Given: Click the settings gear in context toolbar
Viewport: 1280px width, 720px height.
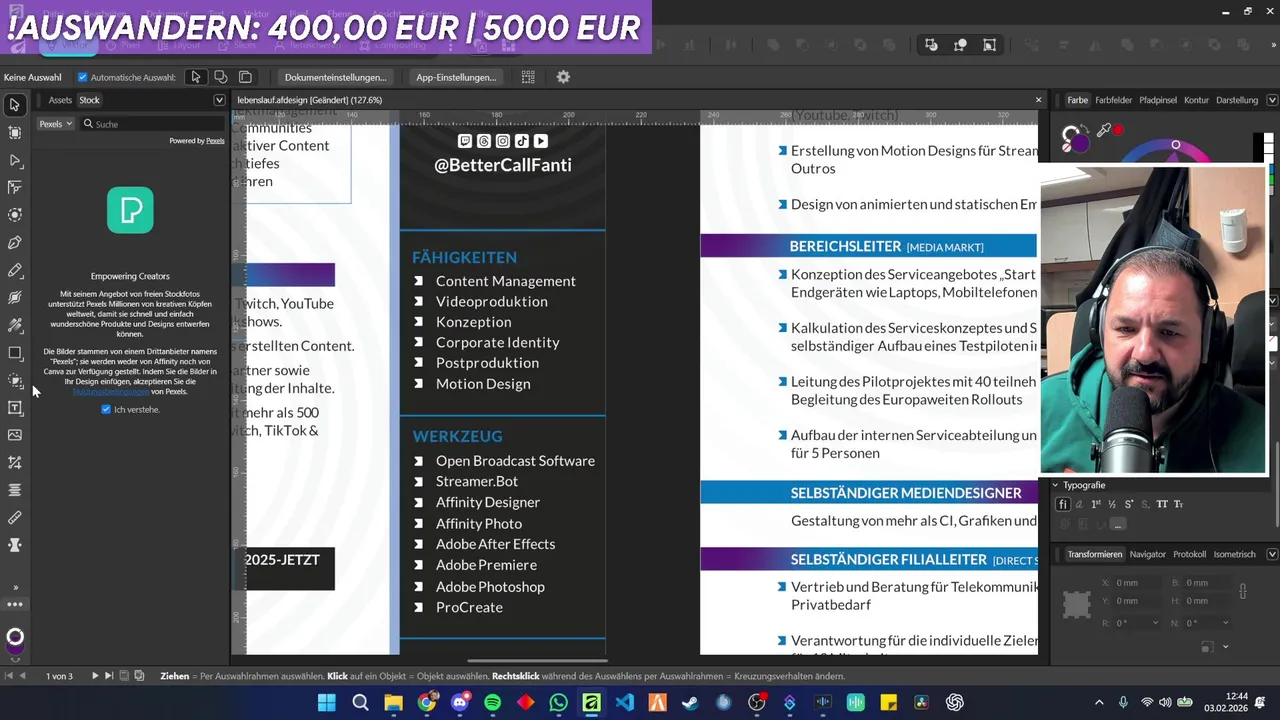Looking at the screenshot, I should pos(563,77).
